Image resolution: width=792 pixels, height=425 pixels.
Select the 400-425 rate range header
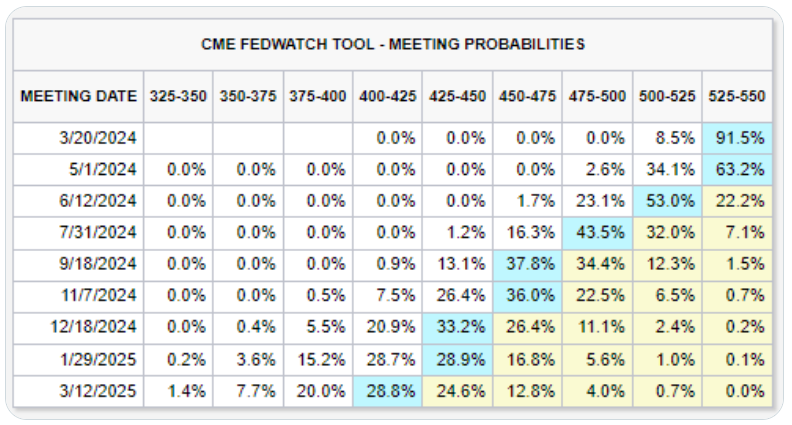tap(388, 97)
